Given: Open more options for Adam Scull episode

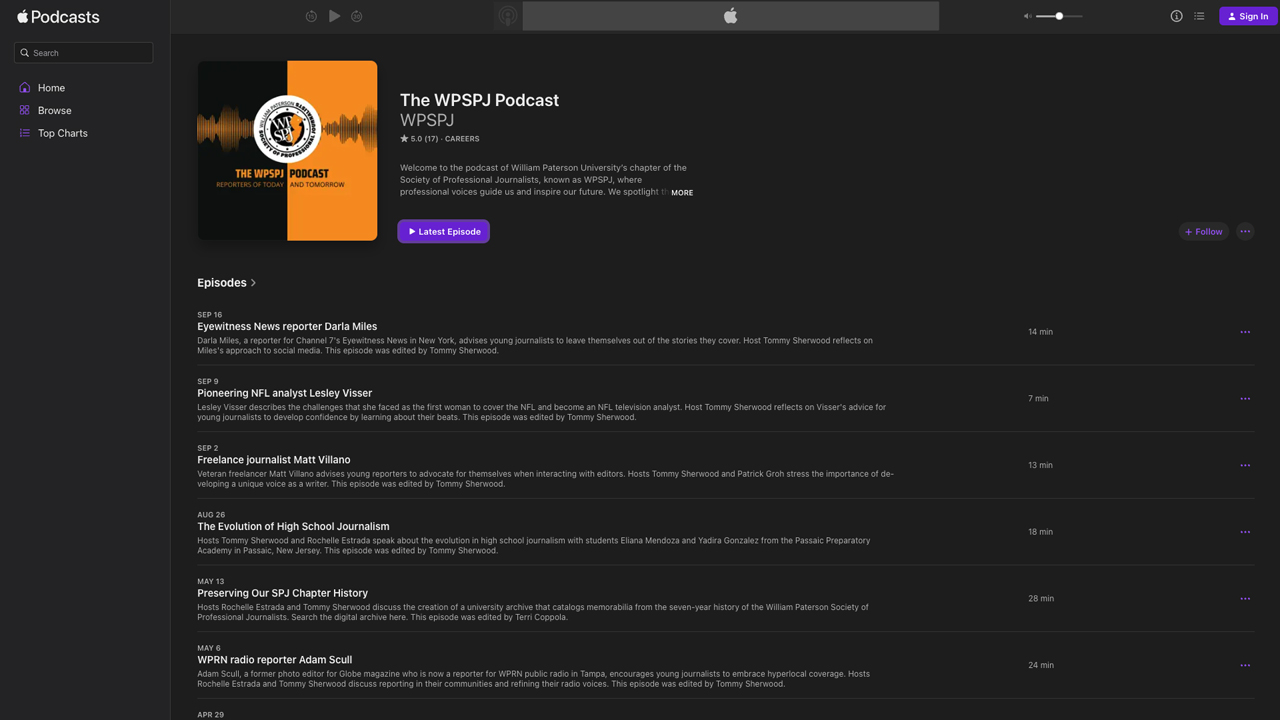Looking at the screenshot, I should tap(1245, 665).
